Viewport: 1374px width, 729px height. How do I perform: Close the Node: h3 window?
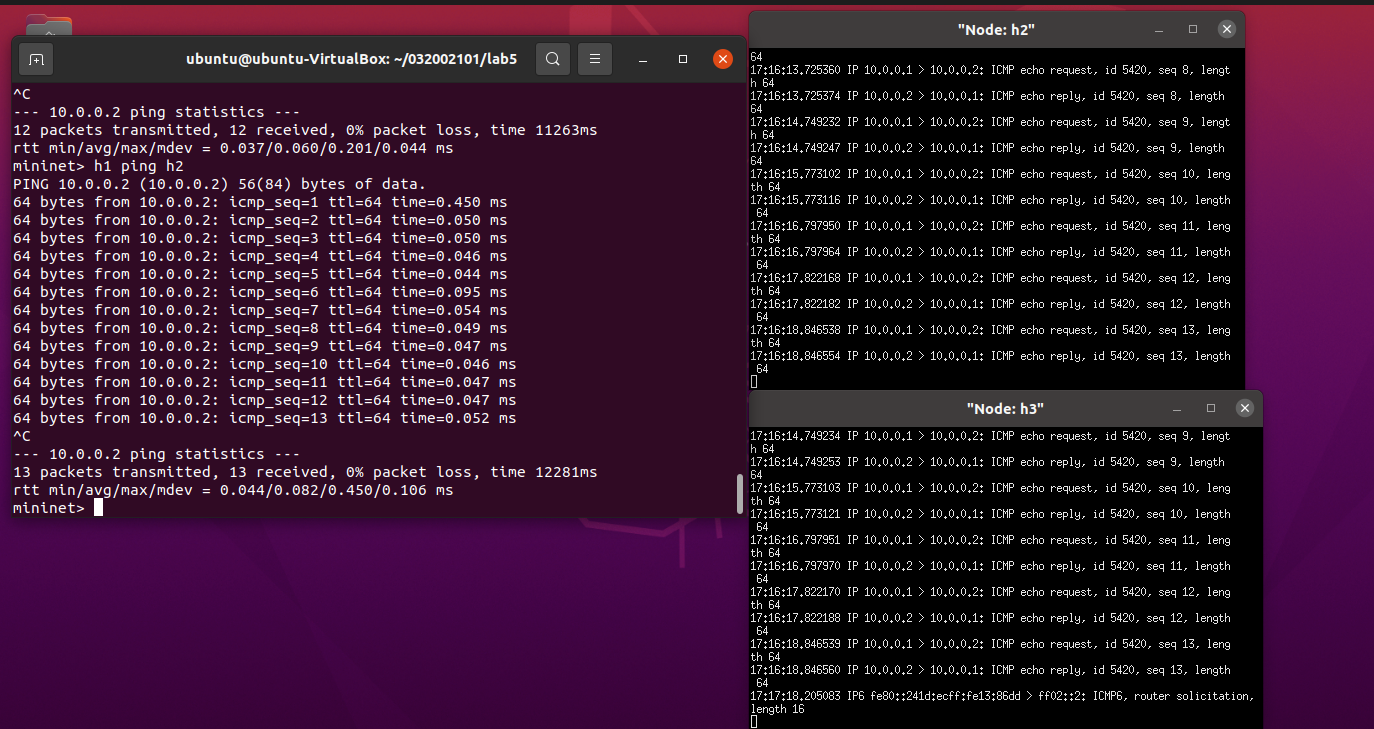[x=1245, y=408]
